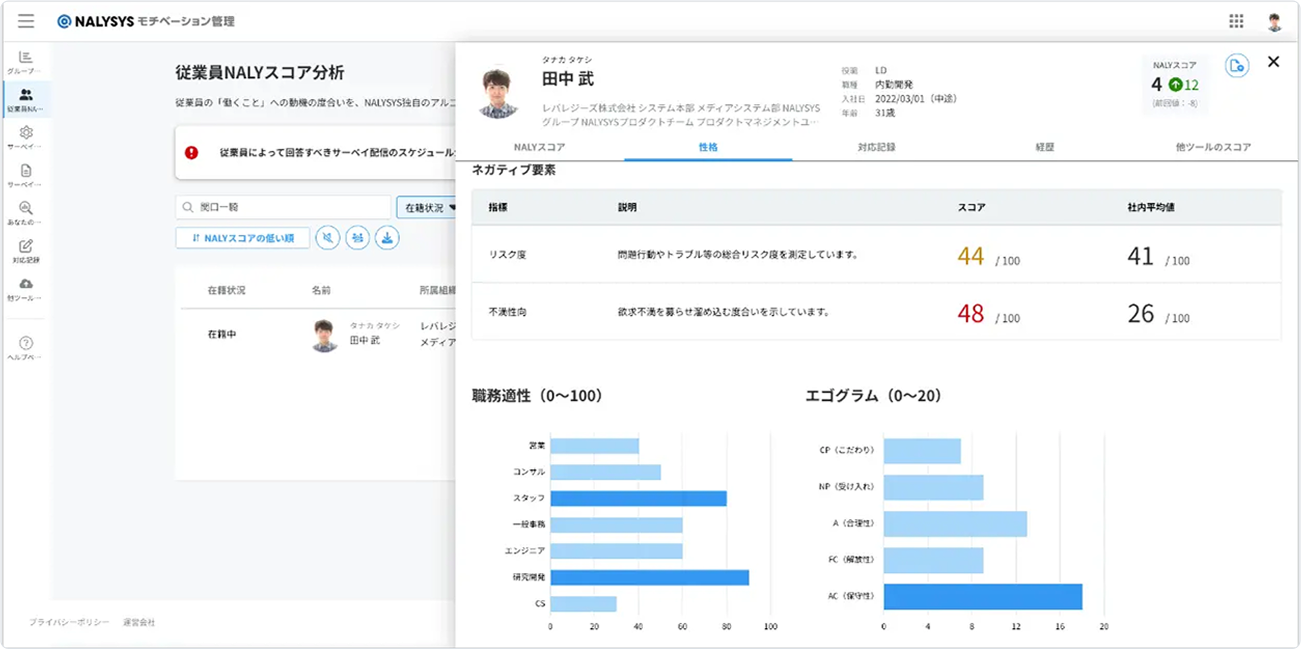Open the hamburger menu
The image size is (1301, 649).
click(x=26, y=21)
